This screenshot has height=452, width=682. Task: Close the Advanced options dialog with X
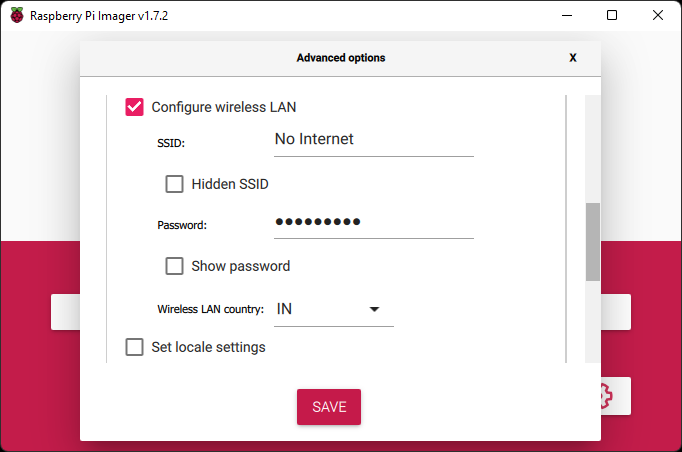tap(573, 58)
